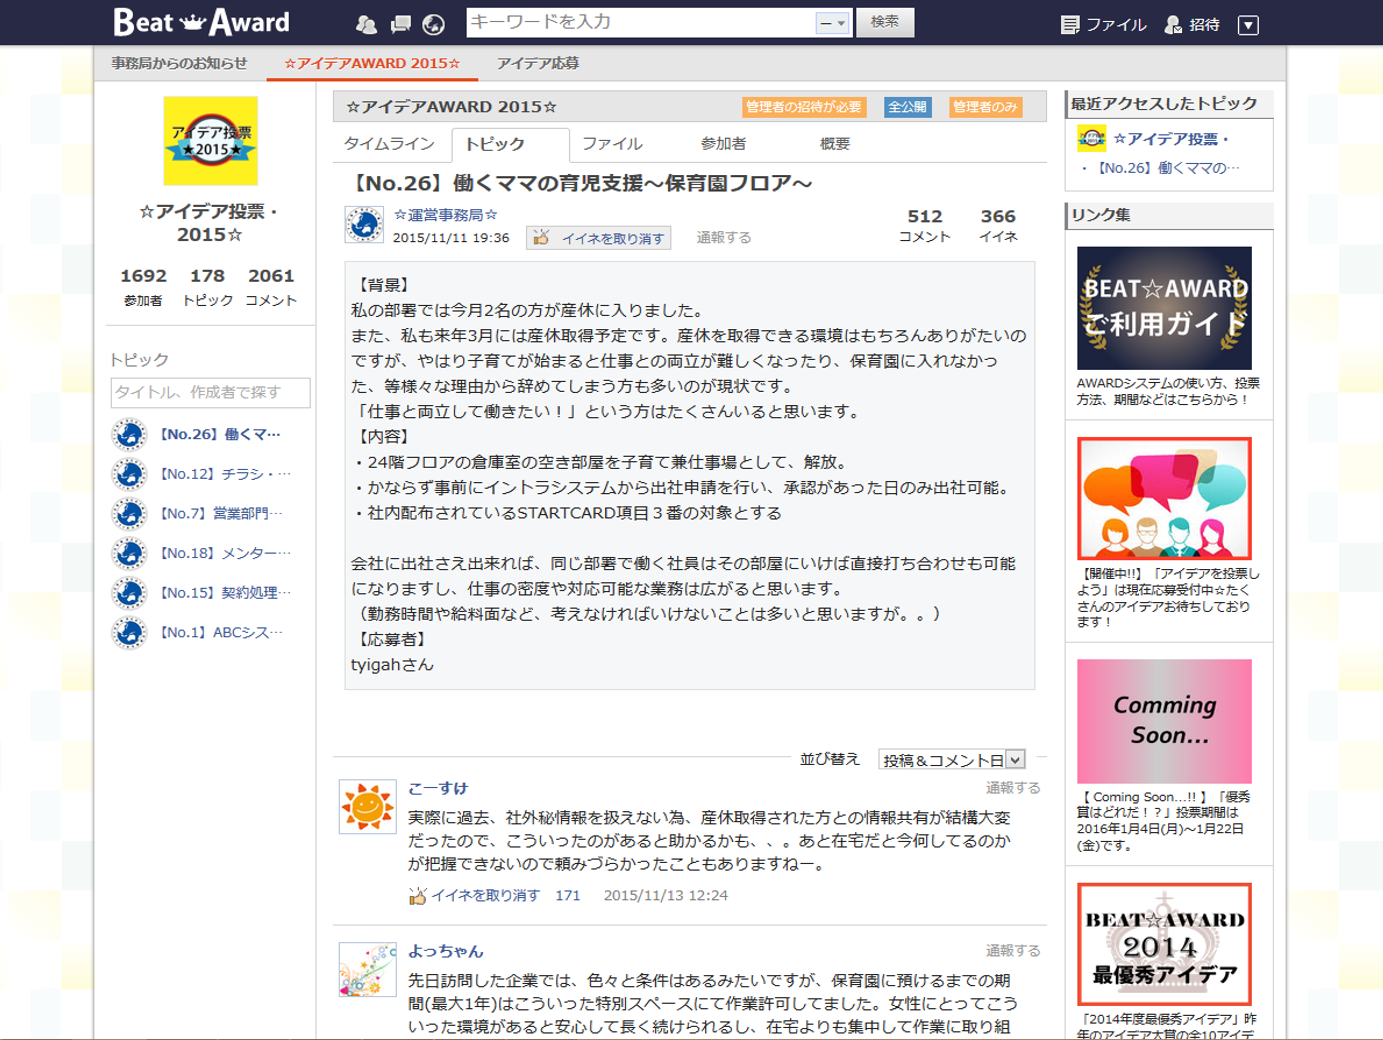Click the 検索 search button
Viewport: 1383px width, 1040px height.
pos(885,22)
